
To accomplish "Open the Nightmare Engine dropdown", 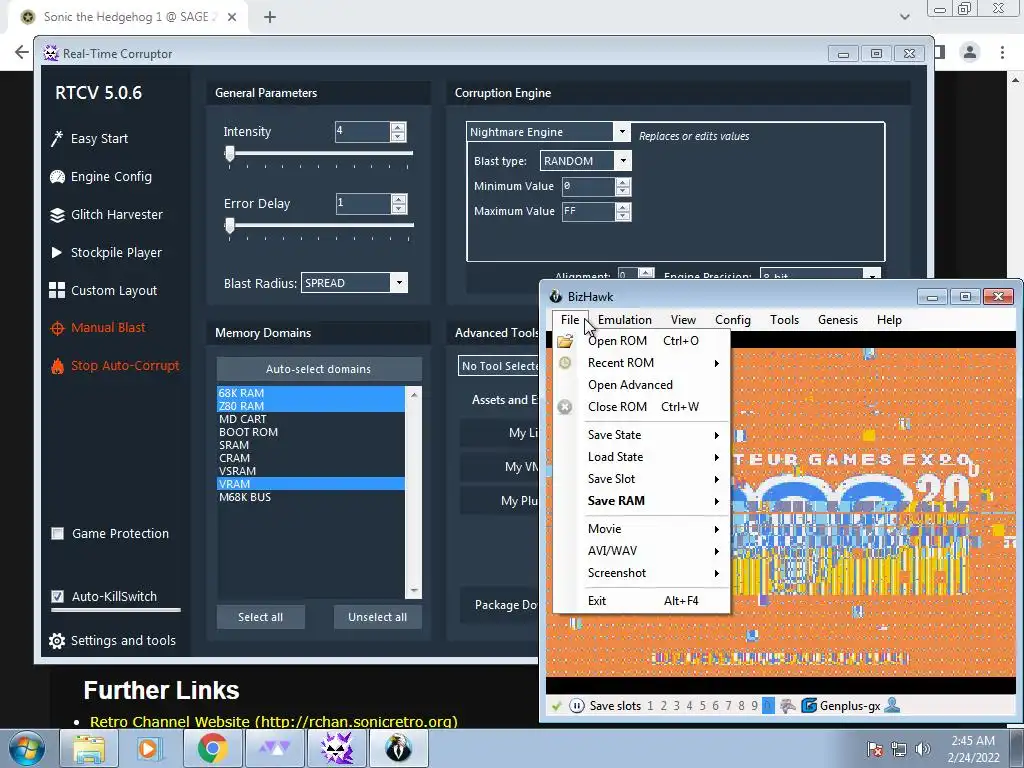I will pos(622,132).
